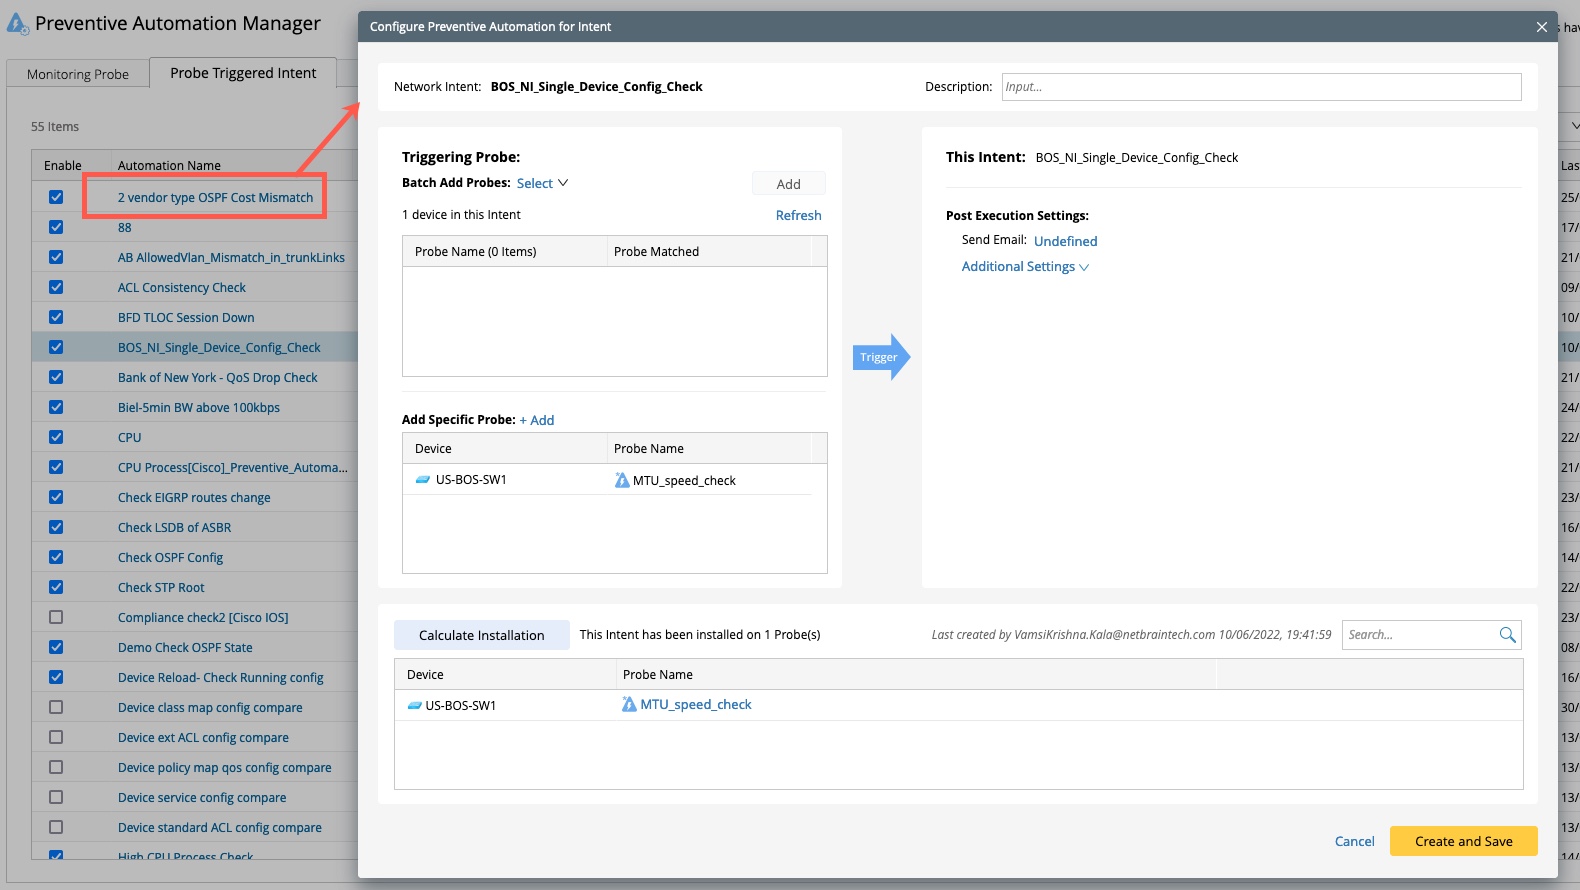Close the Configure Preventive Automation dialog
The width and height of the screenshot is (1580, 890).
(1541, 27)
